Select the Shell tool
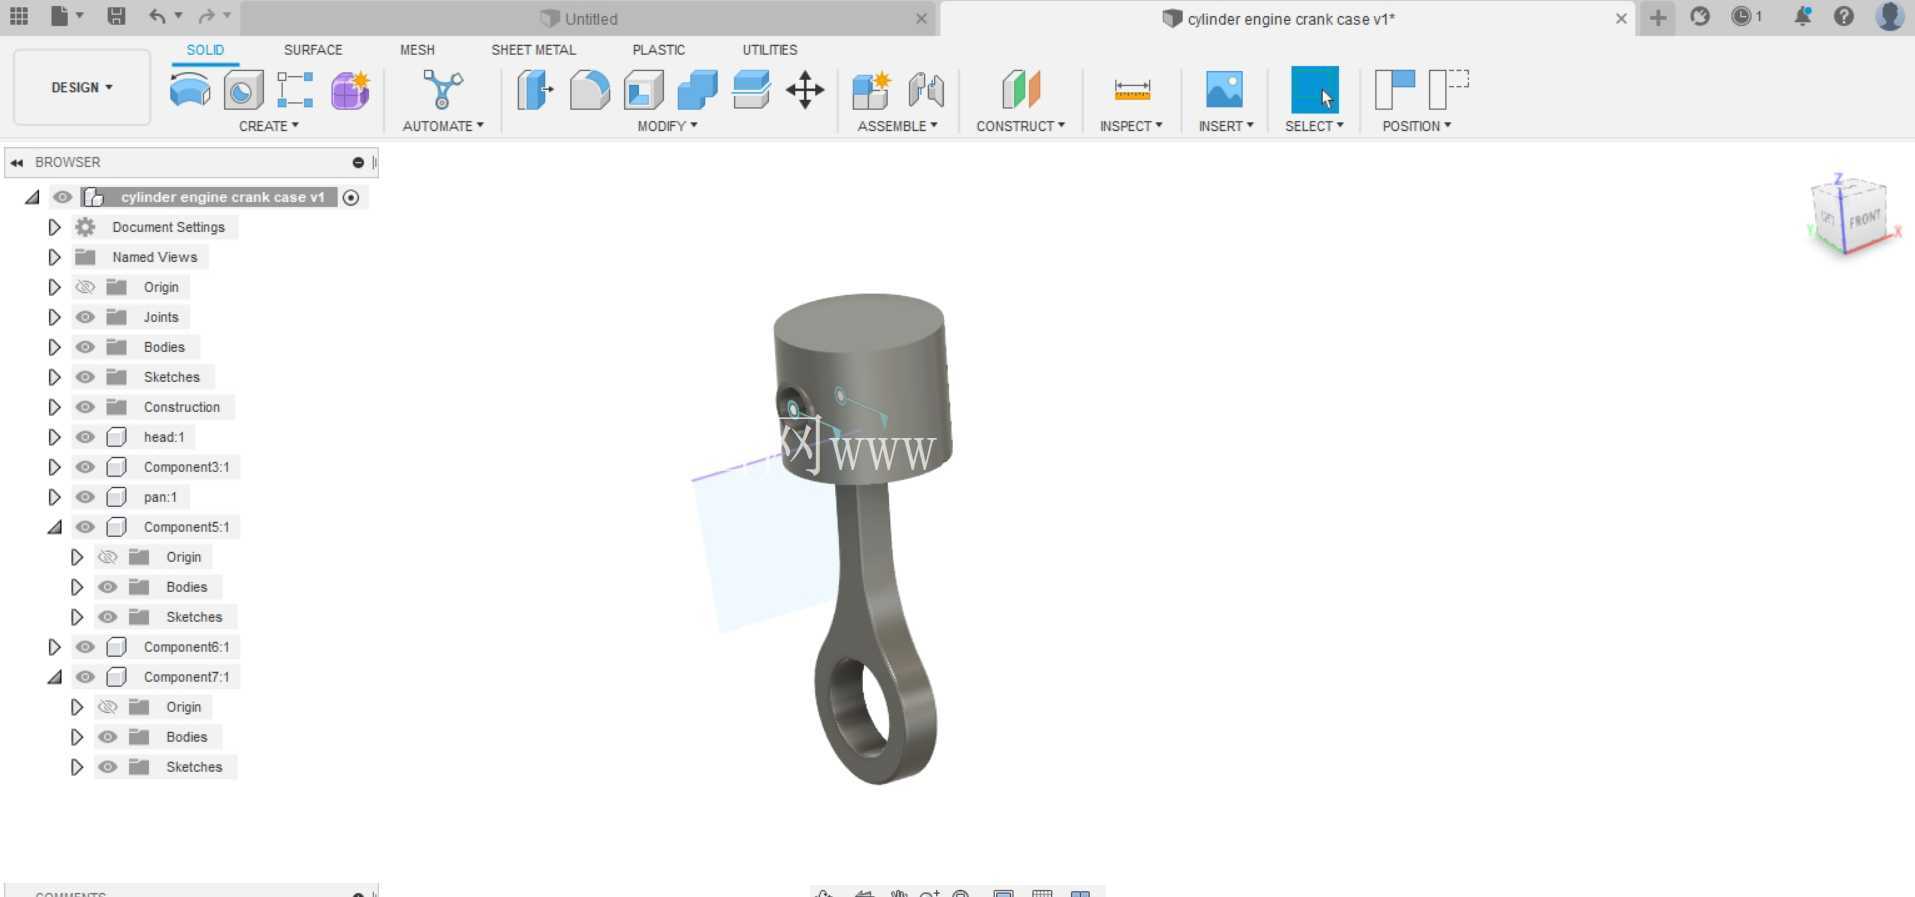Screen dimensions: 1915x897 point(643,90)
